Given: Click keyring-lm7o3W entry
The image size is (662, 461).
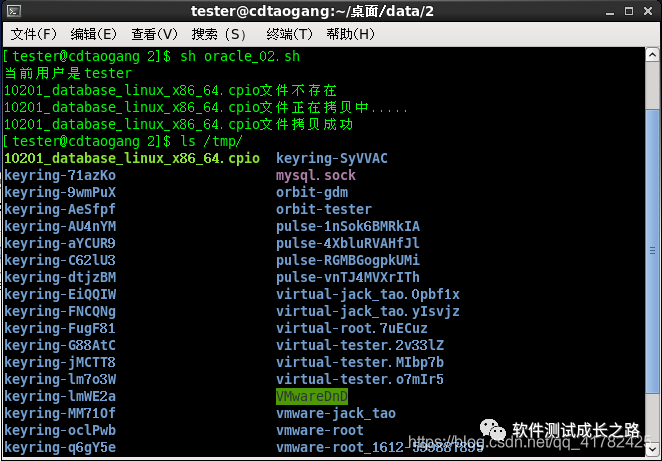Looking at the screenshot, I should (60, 379).
